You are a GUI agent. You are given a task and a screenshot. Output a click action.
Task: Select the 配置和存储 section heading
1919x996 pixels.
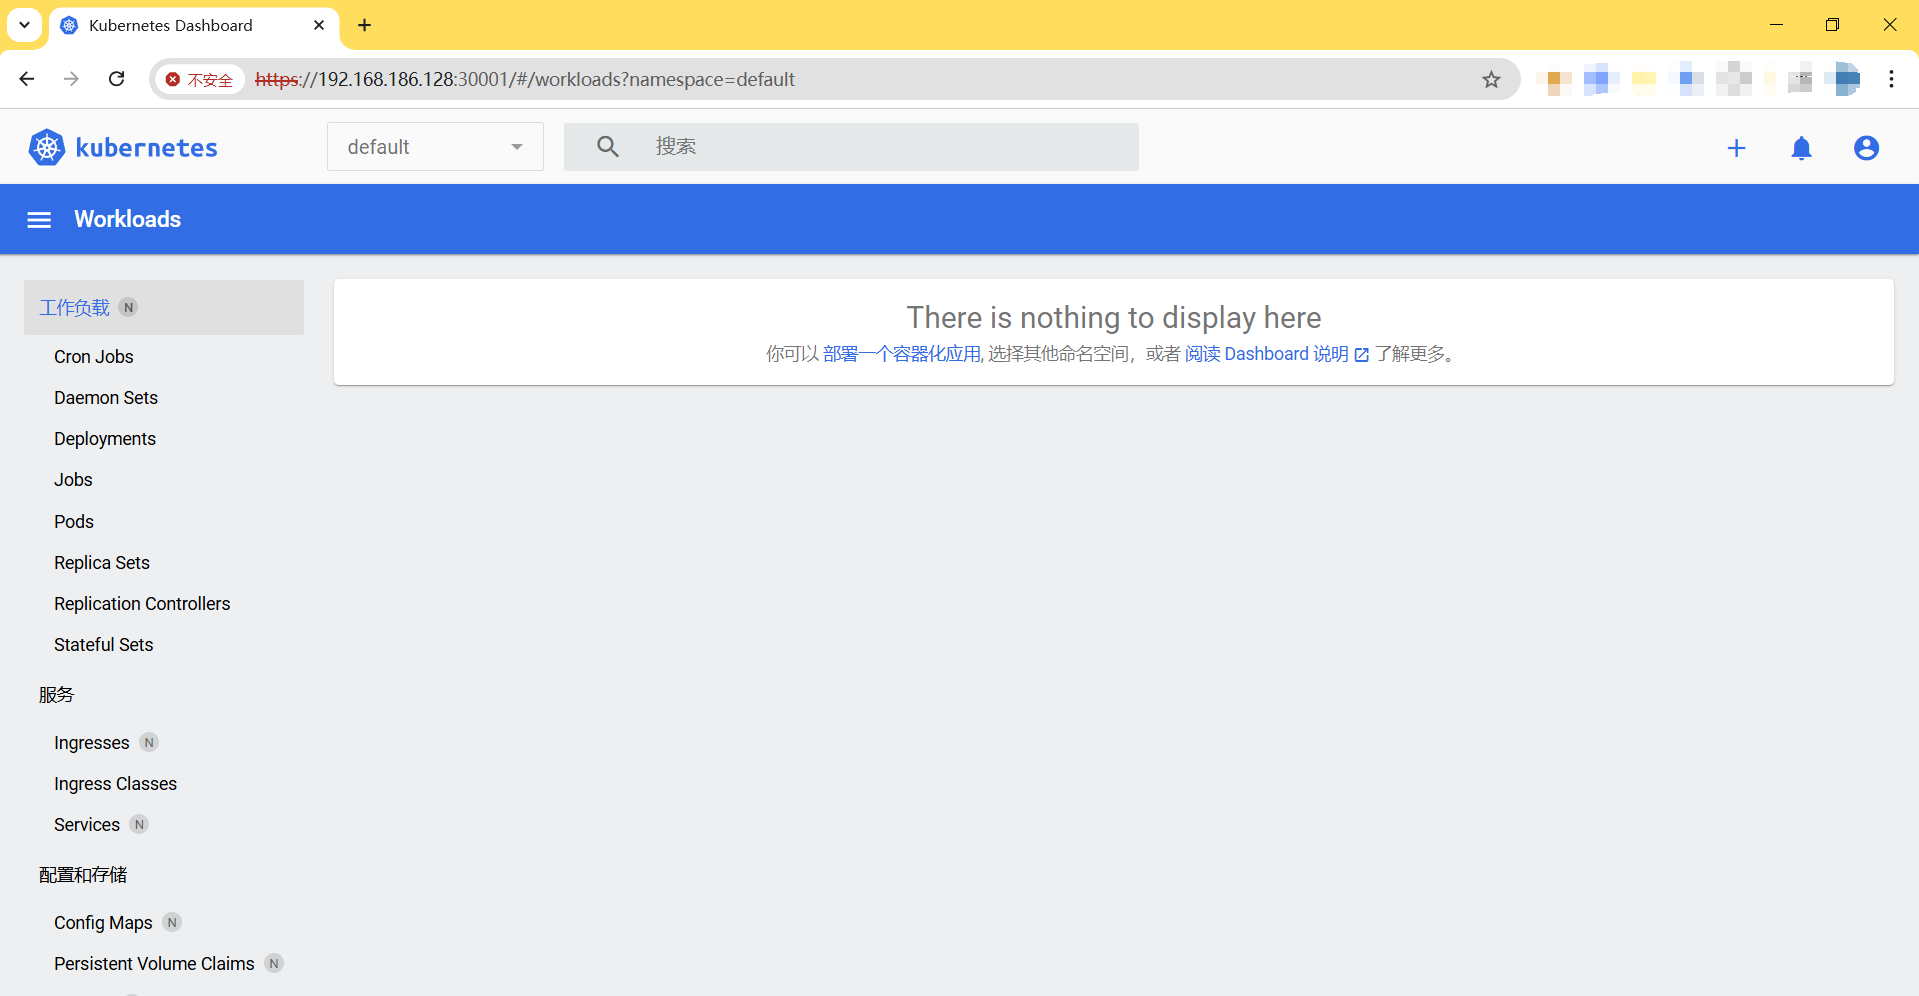[x=83, y=875]
